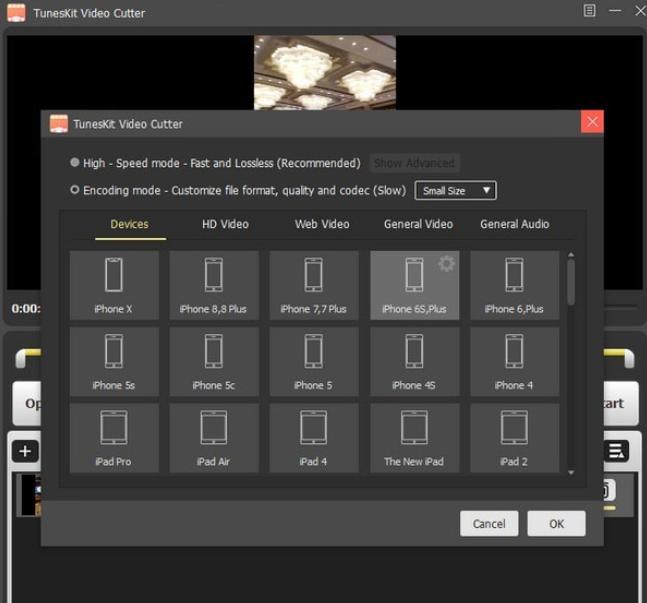
Task: Select the iPad Air preset
Action: point(214,438)
